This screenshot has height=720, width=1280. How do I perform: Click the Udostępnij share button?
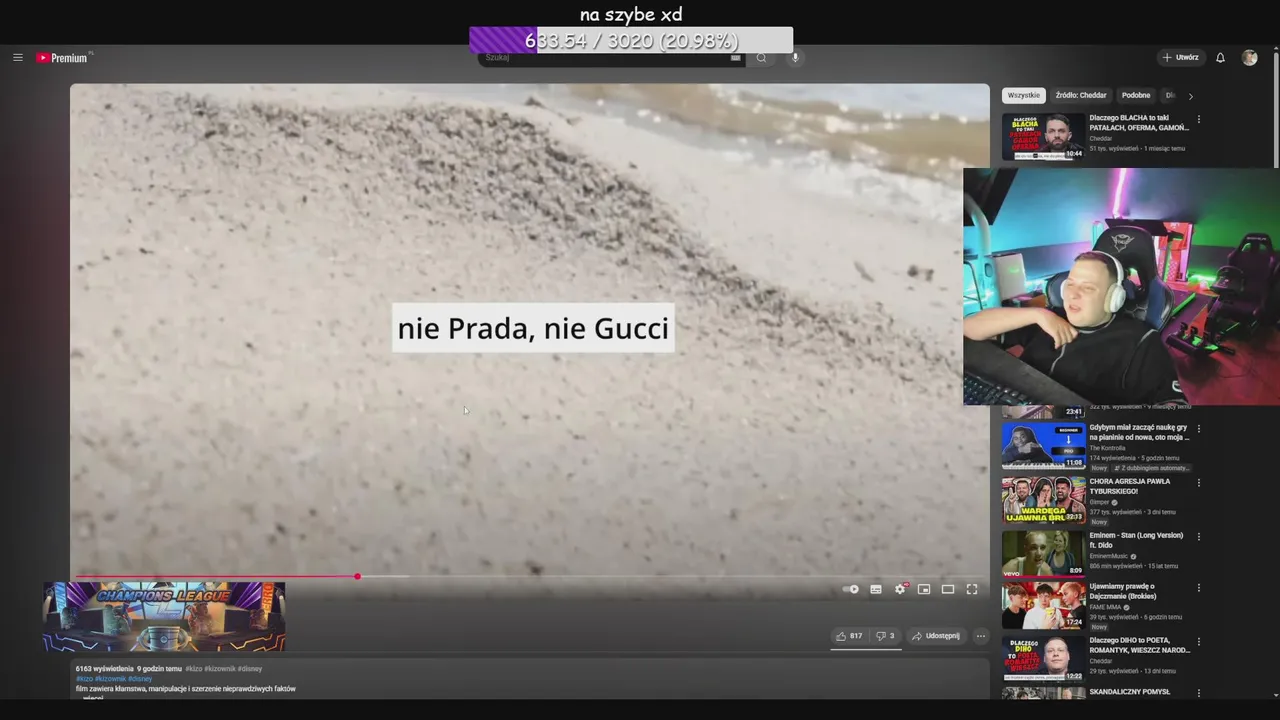(x=936, y=636)
